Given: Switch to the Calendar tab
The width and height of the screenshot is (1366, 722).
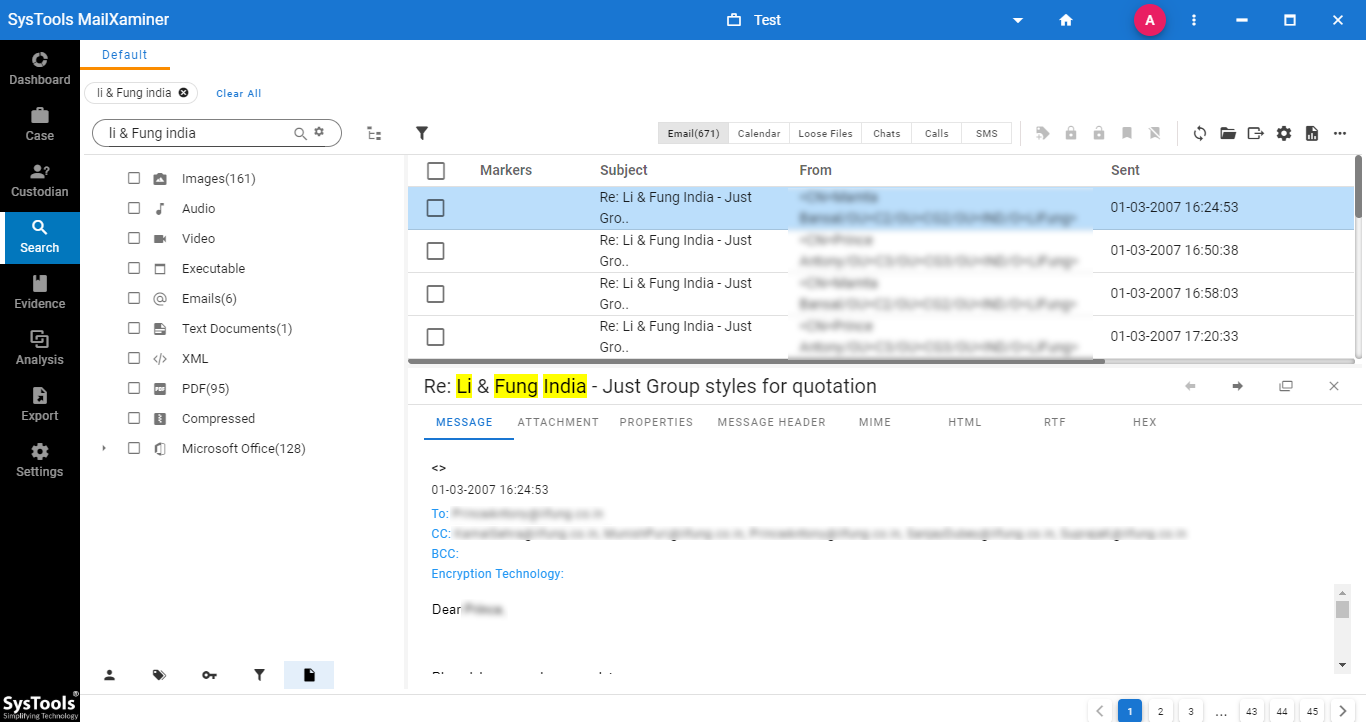Looking at the screenshot, I should pos(759,133).
